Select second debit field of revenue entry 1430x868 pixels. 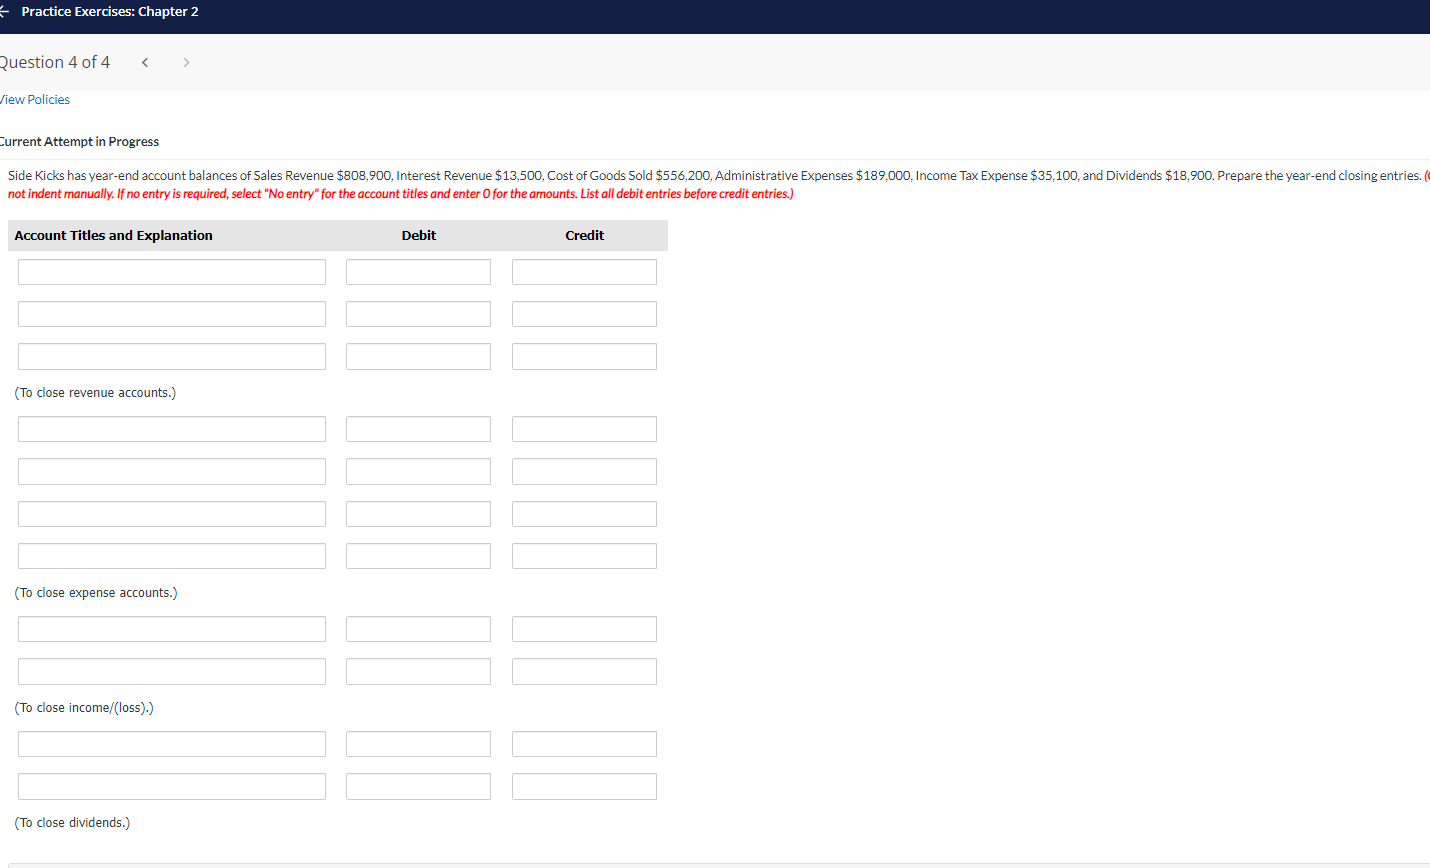[418, 314]
